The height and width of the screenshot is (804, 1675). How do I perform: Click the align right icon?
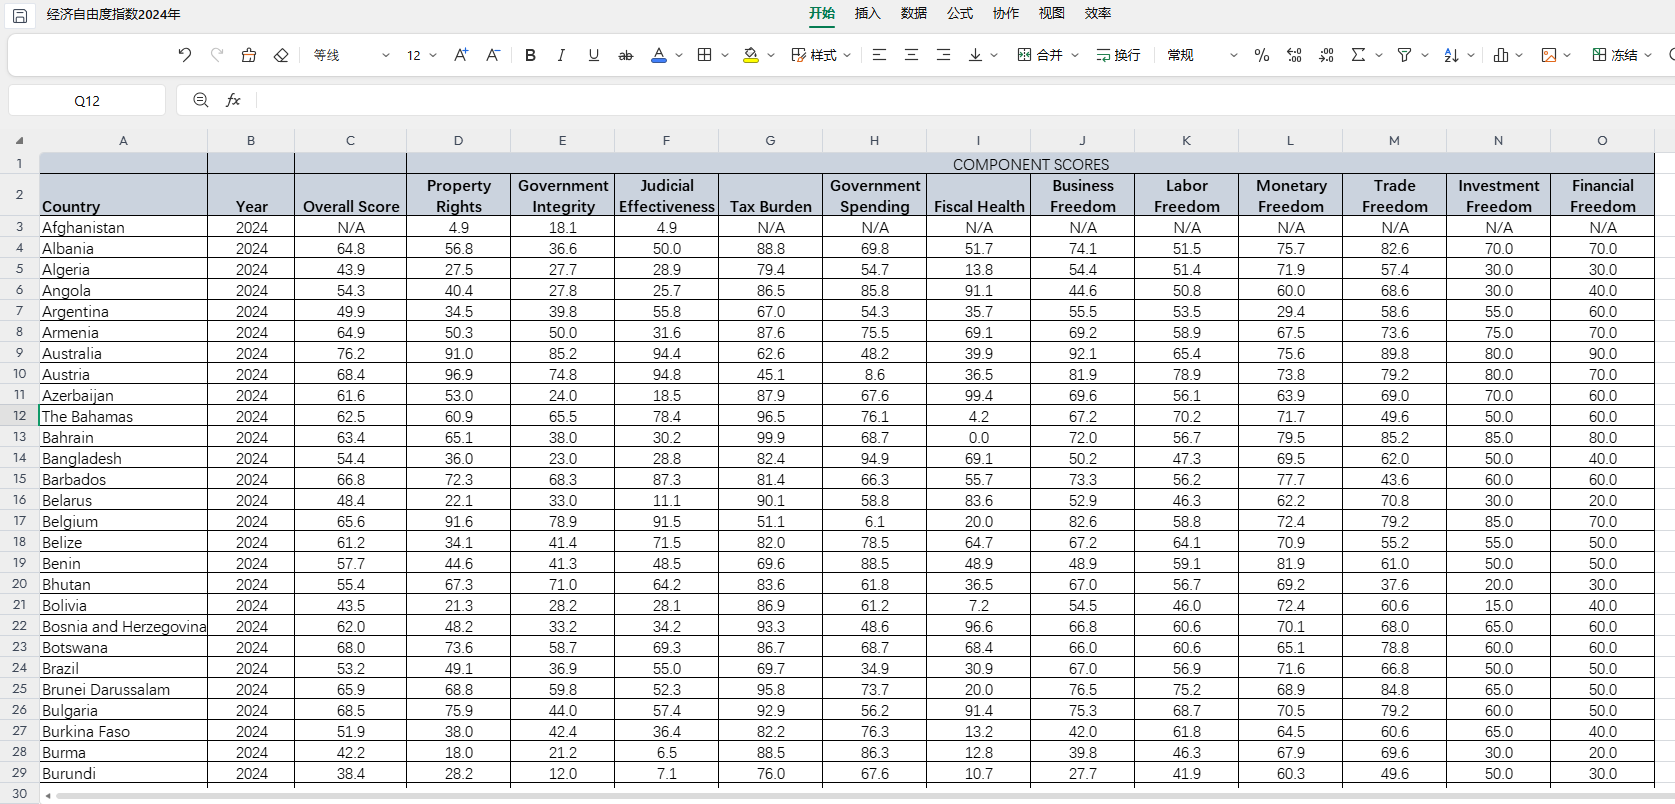pos(943,55)
